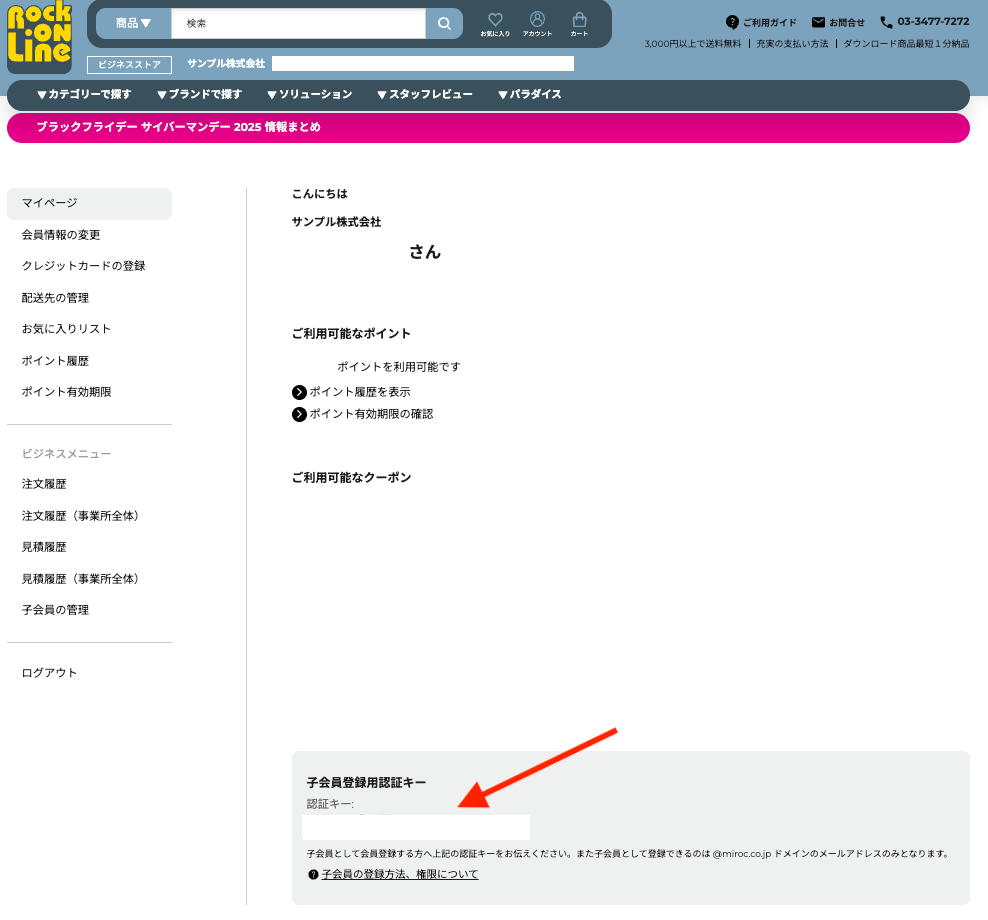Image resolution: width=988 pixels, height=920 pixels.
Task: Click ログアウト in the sidebar
Action: click(50, 673)
